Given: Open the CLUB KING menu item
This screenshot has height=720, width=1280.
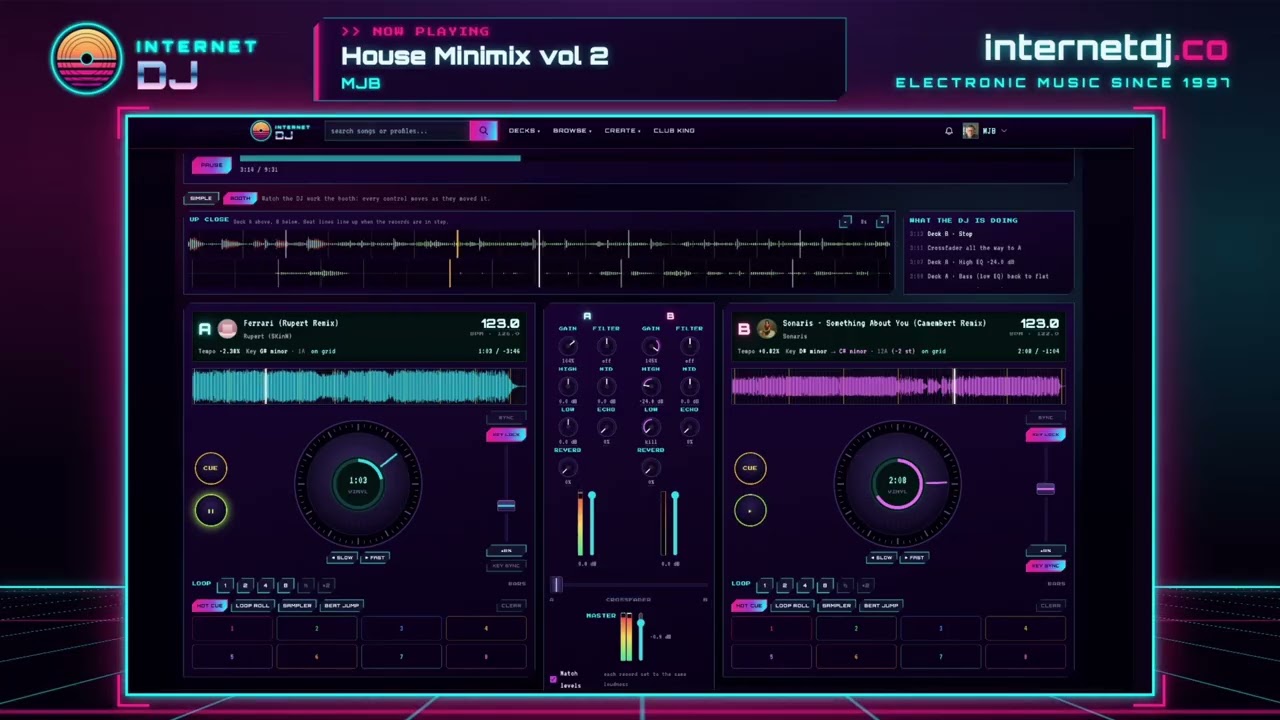Looking at the screenshot, I should pyautogui.click(x=674, y=131).
